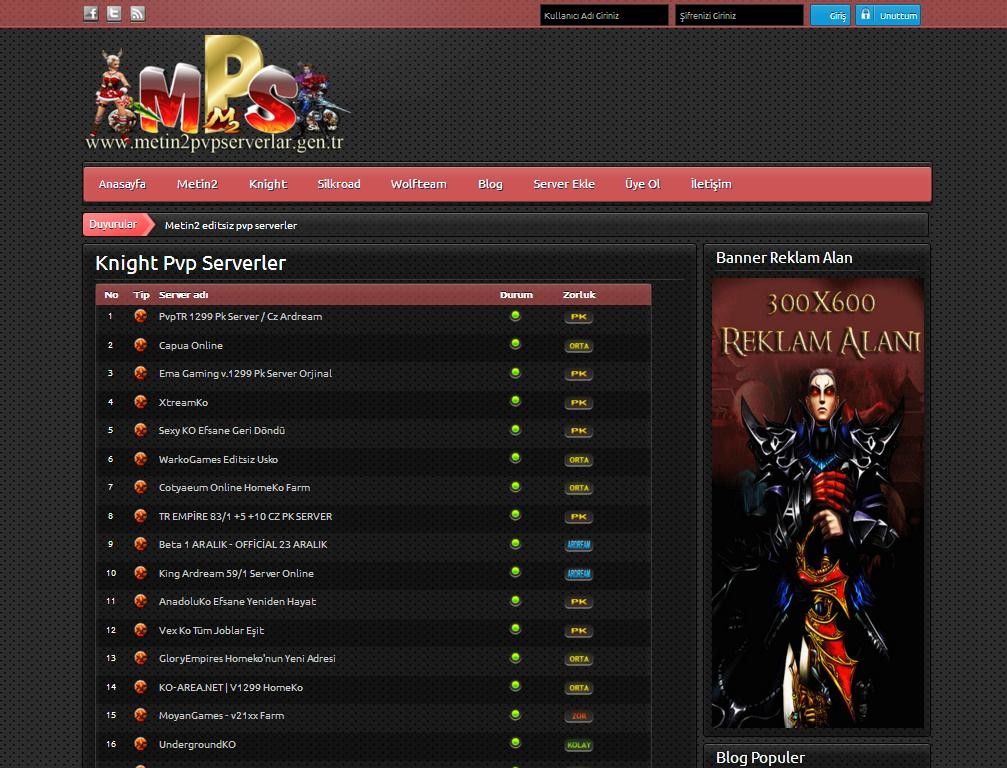This screenshot has width=1007, height=768.
Task: Click Knight type icon for WarkoGames
Action: pyautogui.click(x=141, y=459)
